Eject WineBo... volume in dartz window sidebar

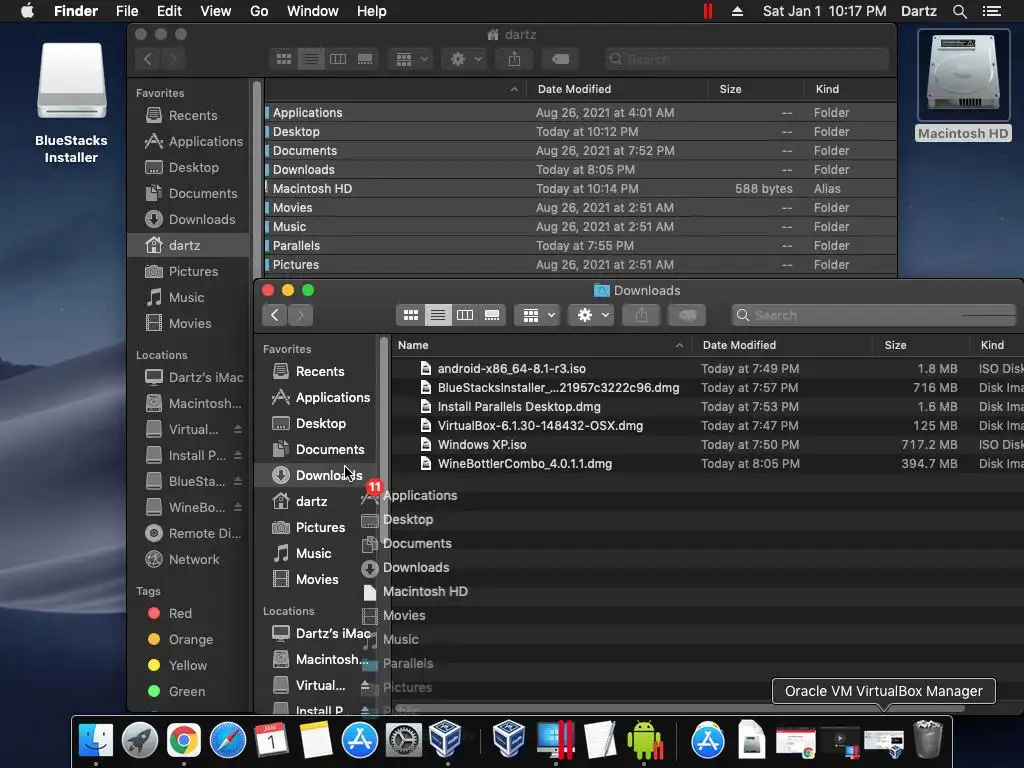coord(238,507)
